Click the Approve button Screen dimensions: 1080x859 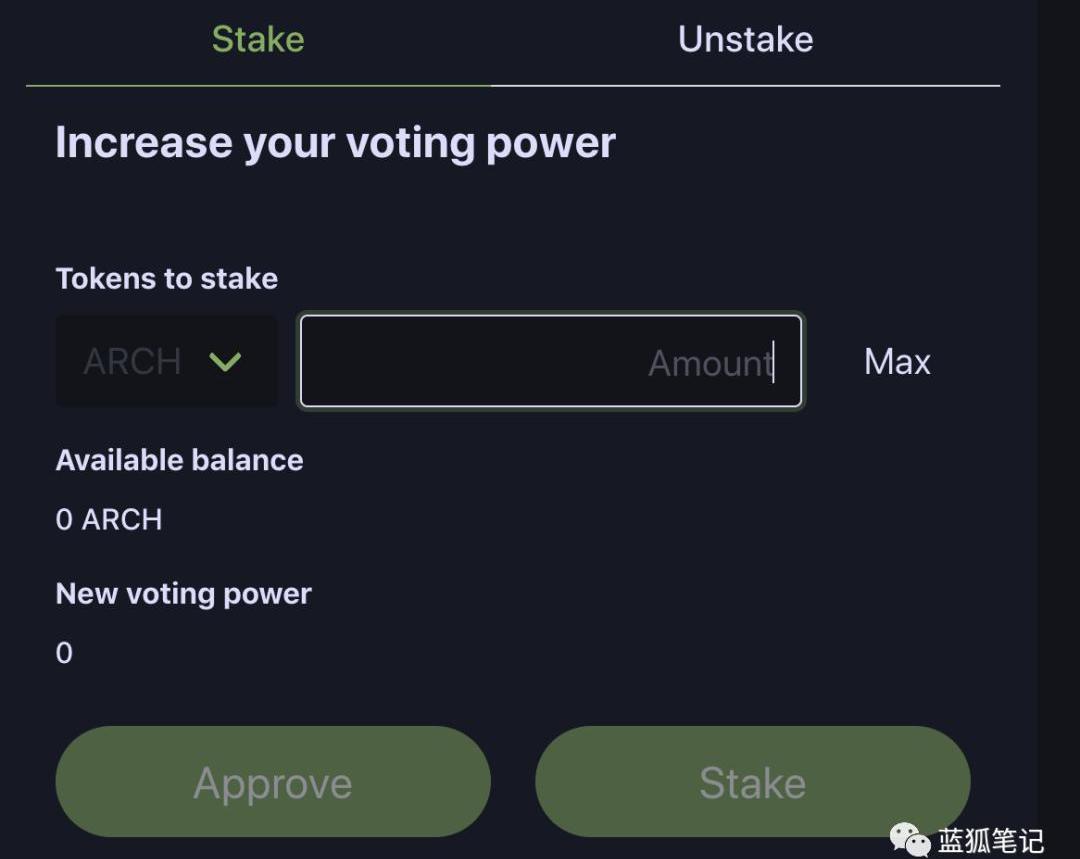(x=273, y=782)
